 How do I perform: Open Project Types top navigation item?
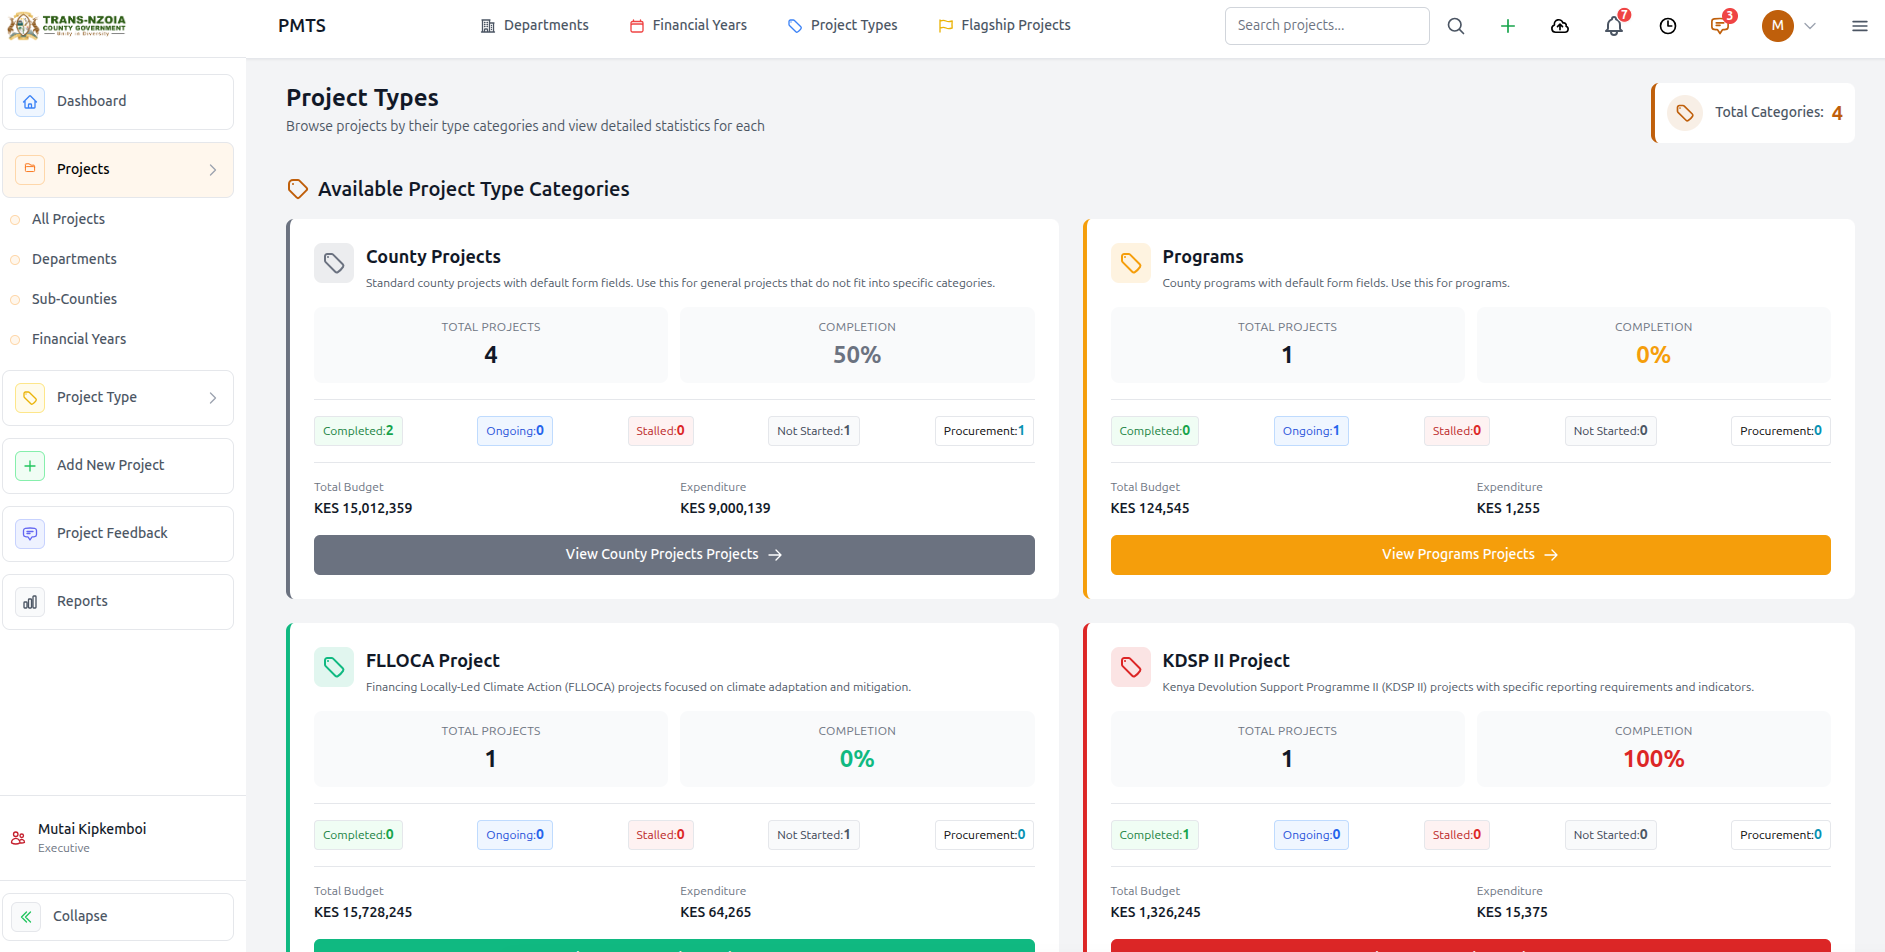click(x=842, y=25)
